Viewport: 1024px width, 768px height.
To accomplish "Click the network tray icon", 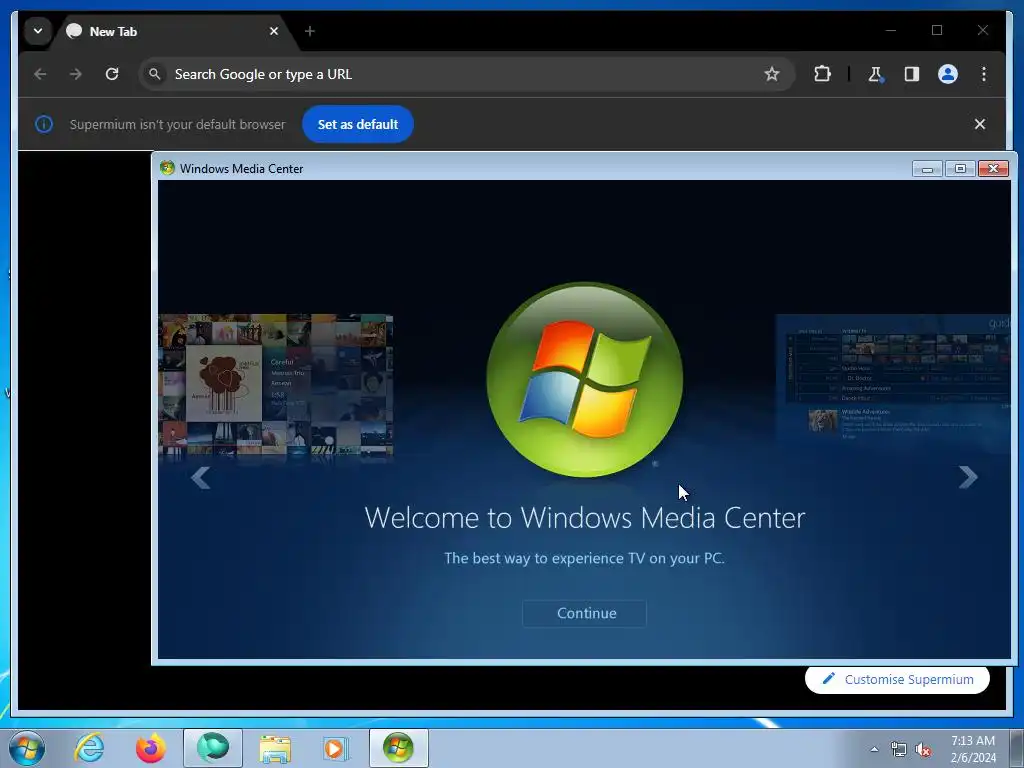I will click(x=899, y=749).
